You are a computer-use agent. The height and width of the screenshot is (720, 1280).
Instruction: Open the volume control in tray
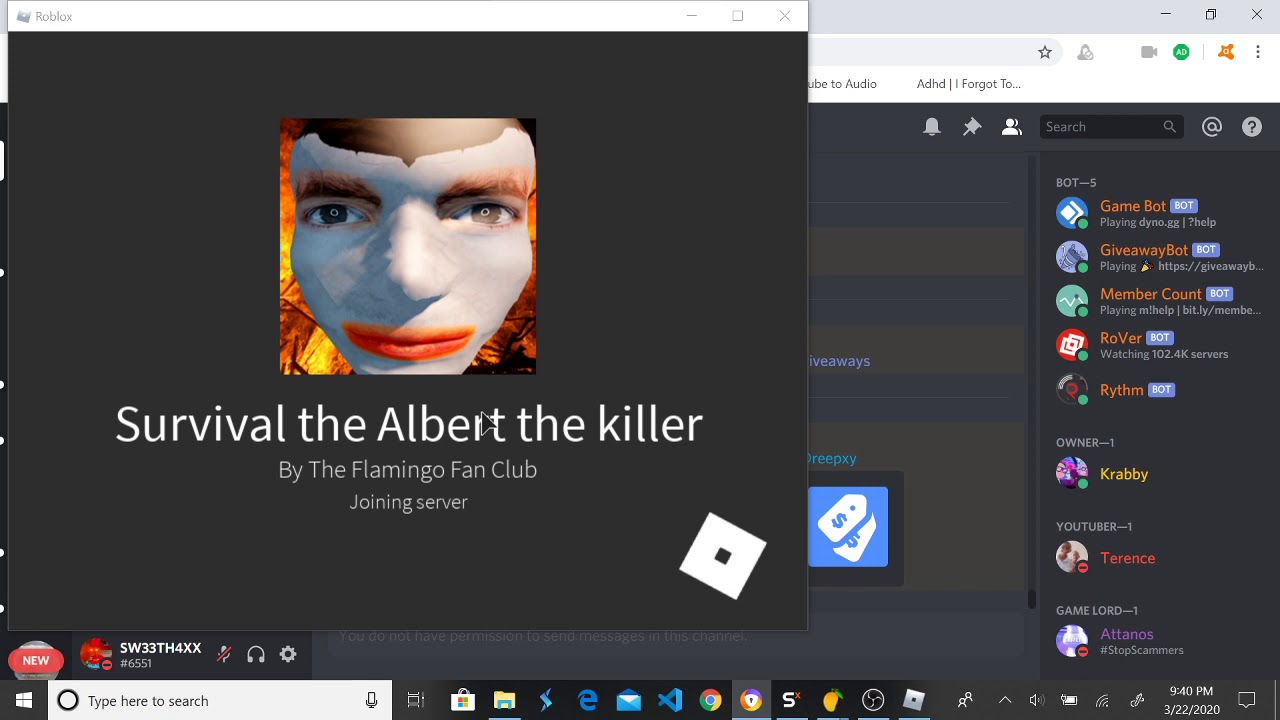pos(1037,701)
